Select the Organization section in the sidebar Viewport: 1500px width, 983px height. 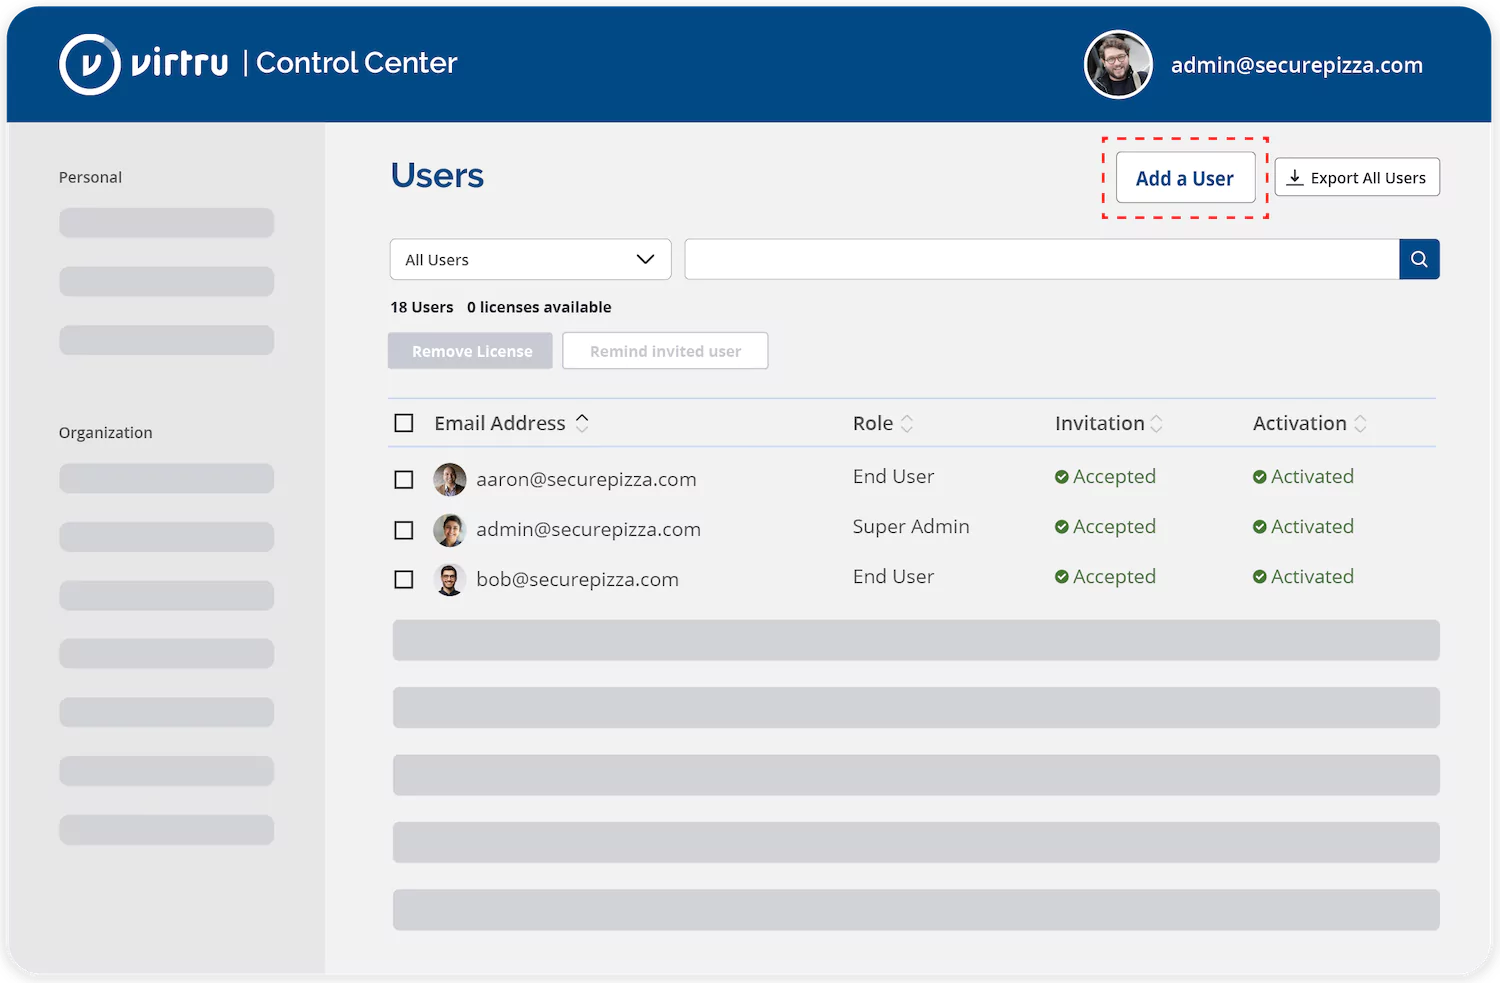pos(105,432)
